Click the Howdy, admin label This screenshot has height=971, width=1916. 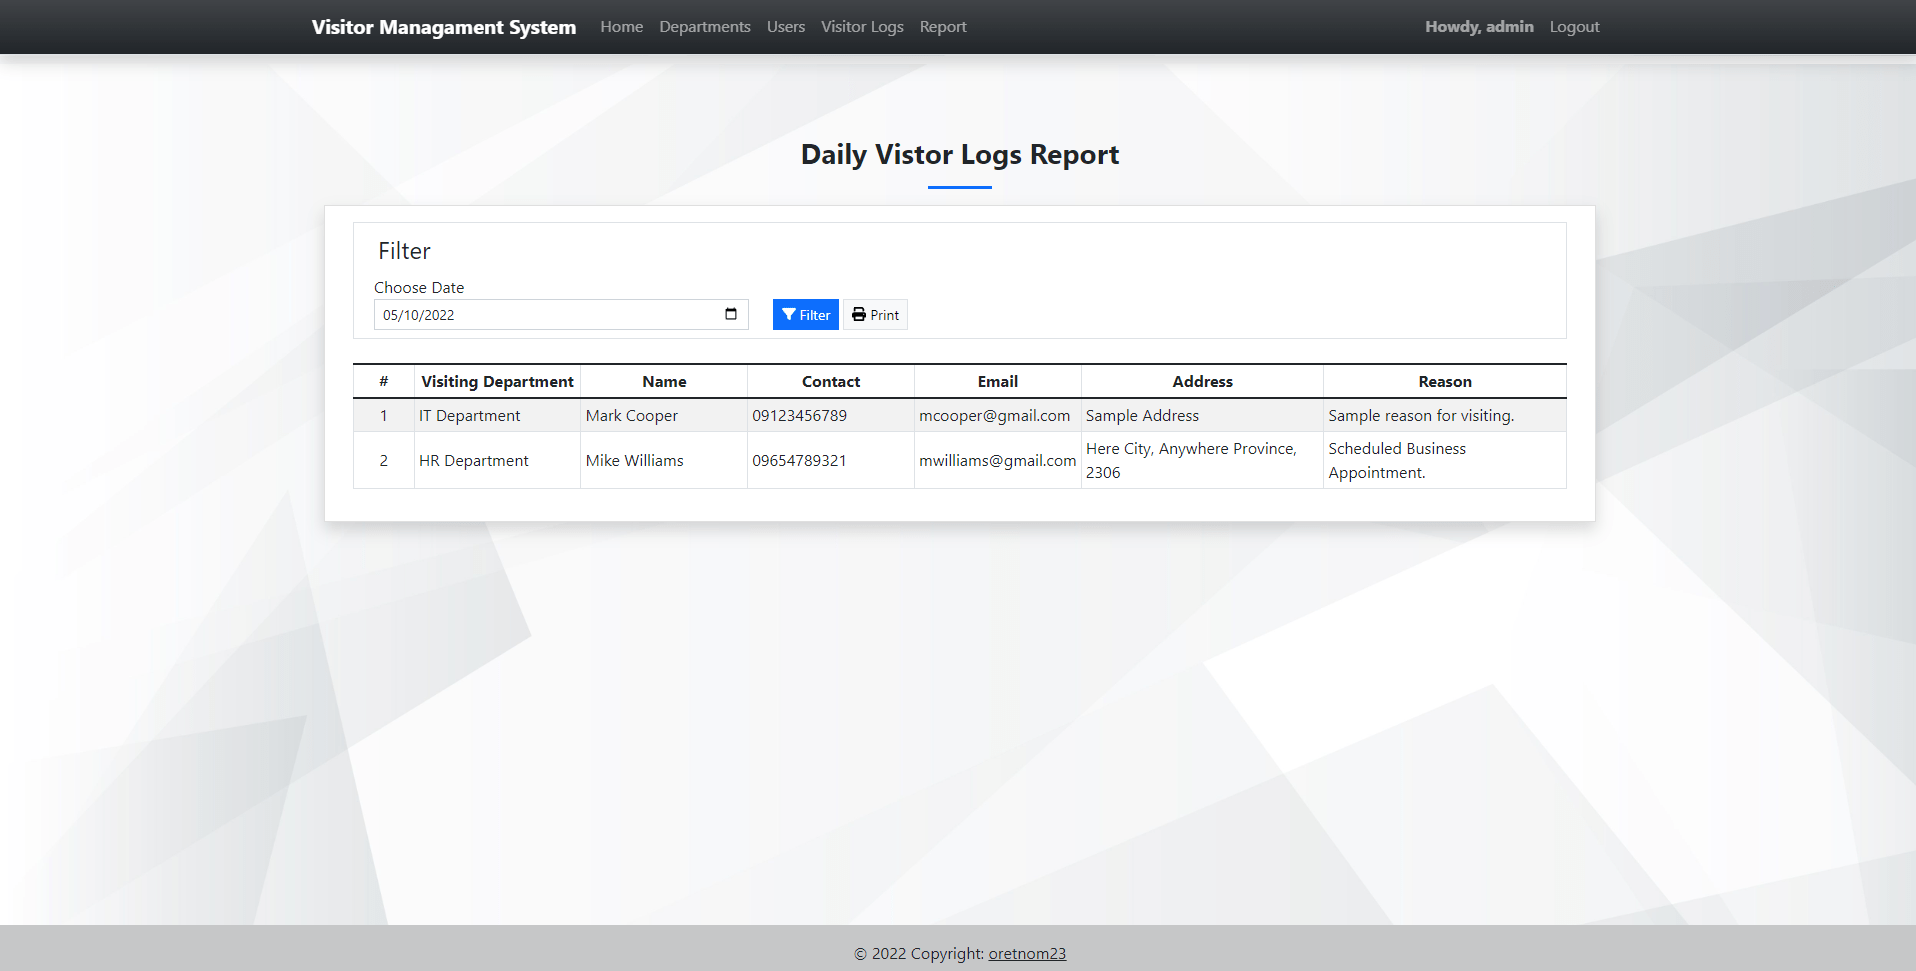point(1479,26)
